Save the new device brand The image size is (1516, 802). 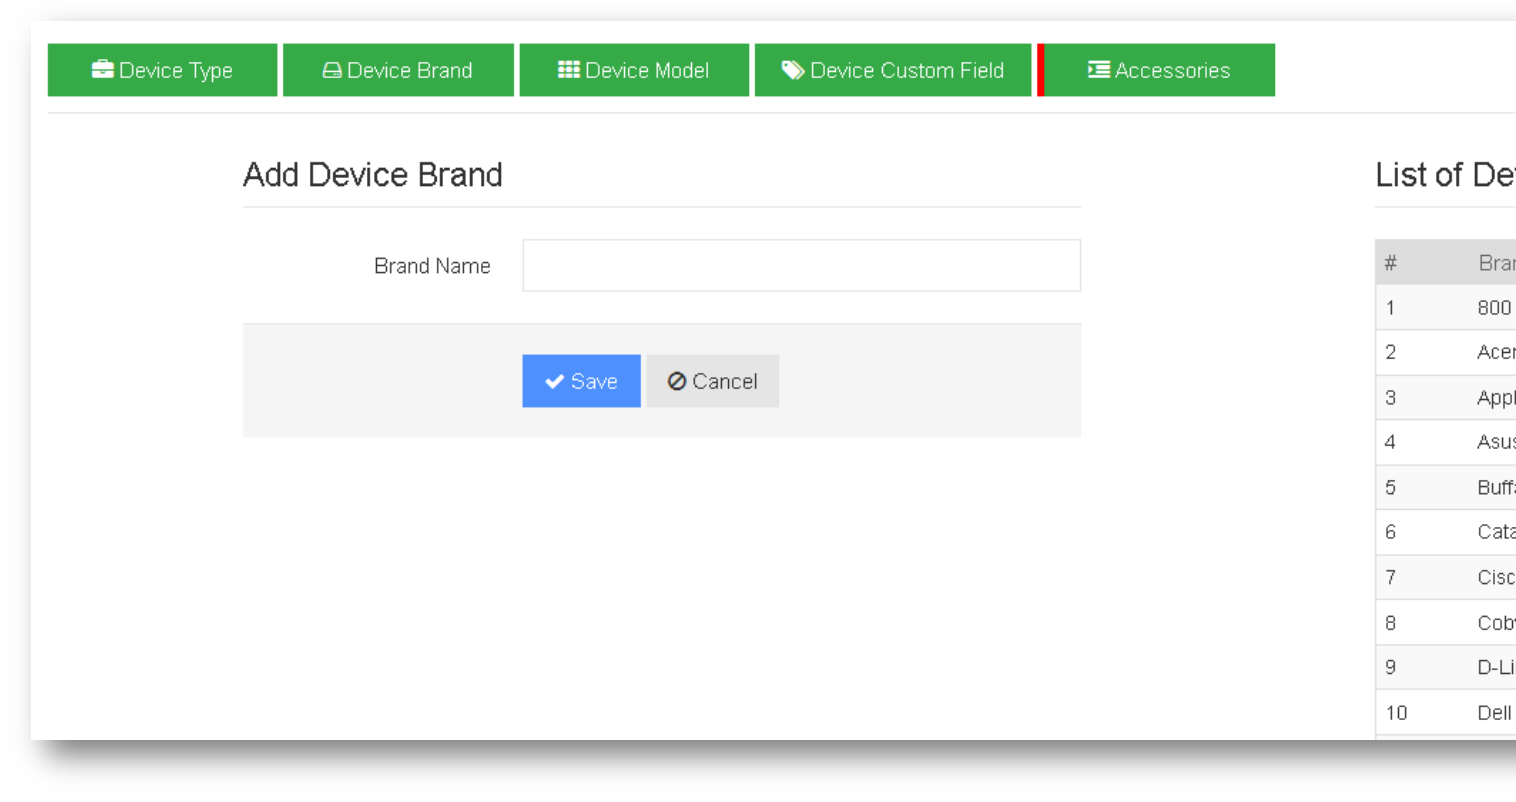tap(581, 381)
